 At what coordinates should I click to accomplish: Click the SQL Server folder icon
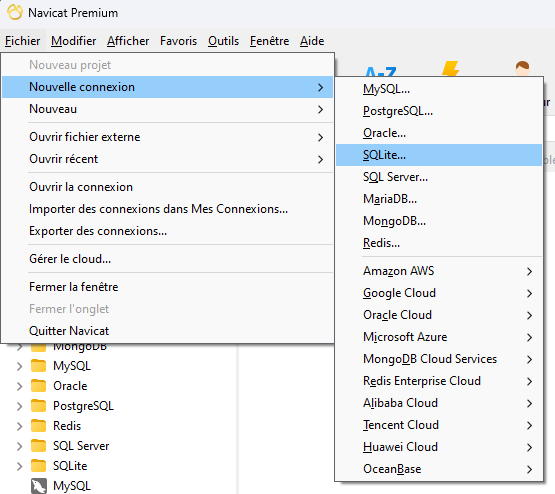click(38, 446)
